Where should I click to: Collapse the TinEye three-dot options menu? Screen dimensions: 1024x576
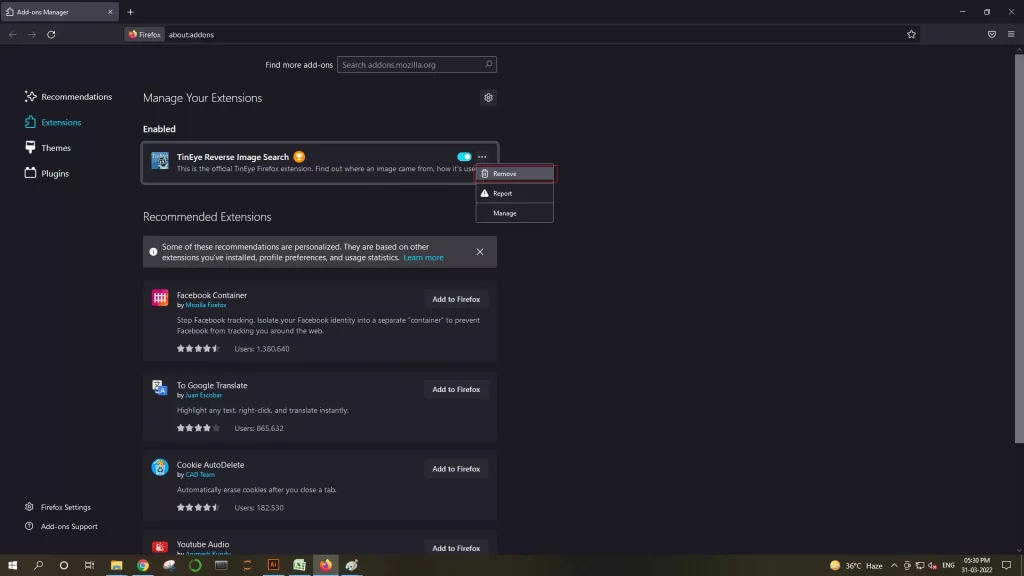click(x=482, y=157)
